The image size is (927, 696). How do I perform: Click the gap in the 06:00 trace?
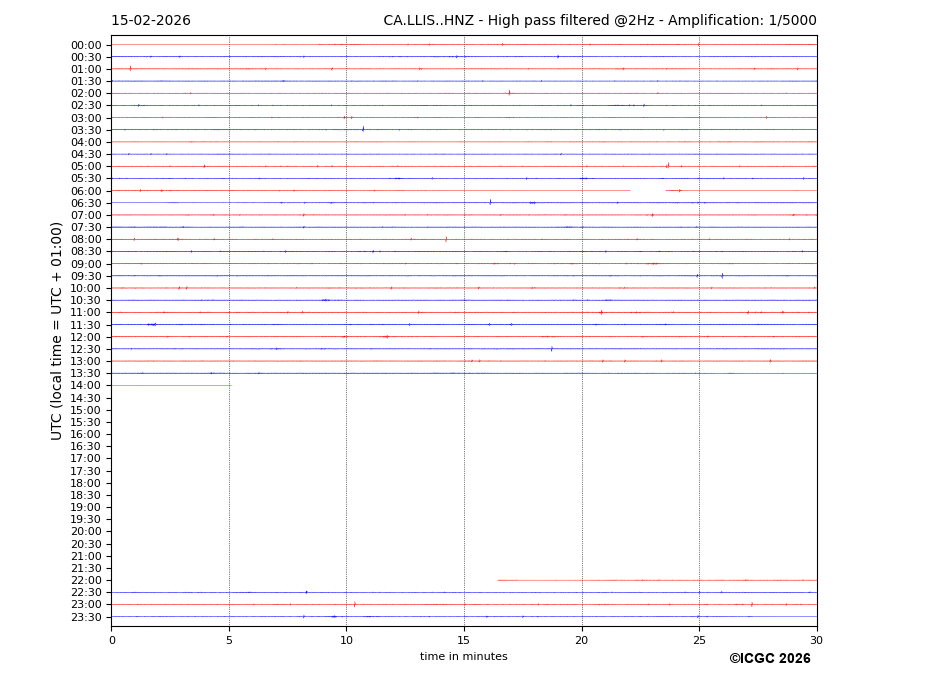click(x=648, y=190)
